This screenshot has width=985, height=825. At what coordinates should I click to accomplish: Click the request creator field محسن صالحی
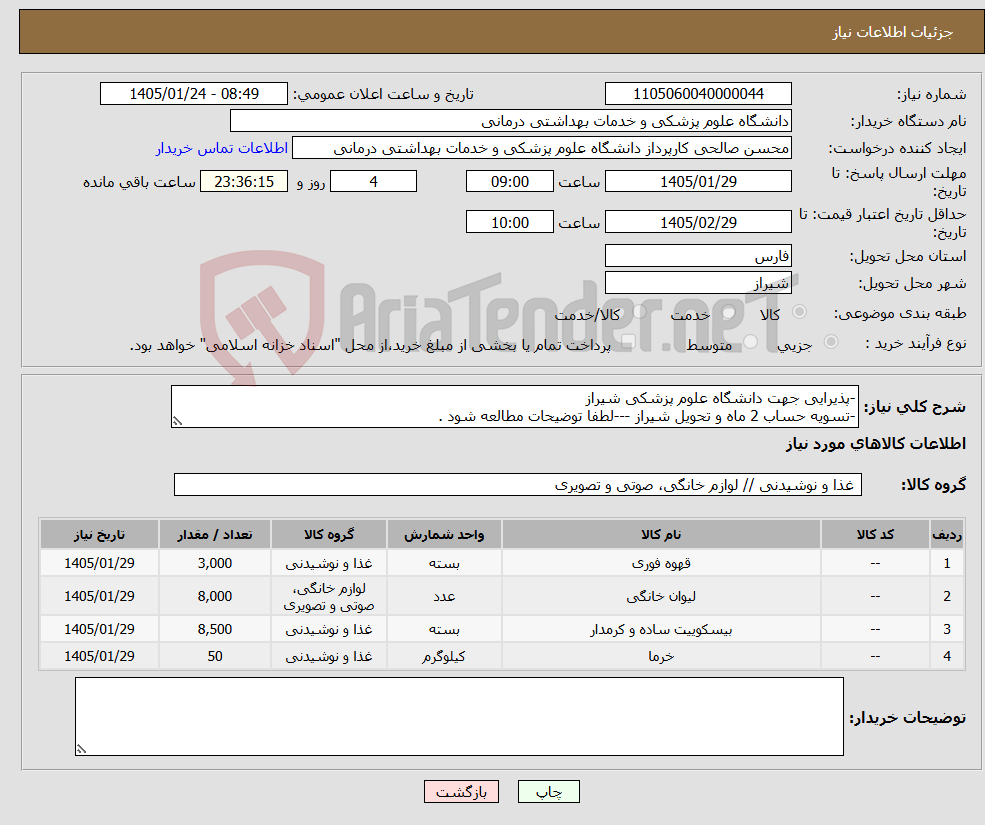[x=541, y=148]
